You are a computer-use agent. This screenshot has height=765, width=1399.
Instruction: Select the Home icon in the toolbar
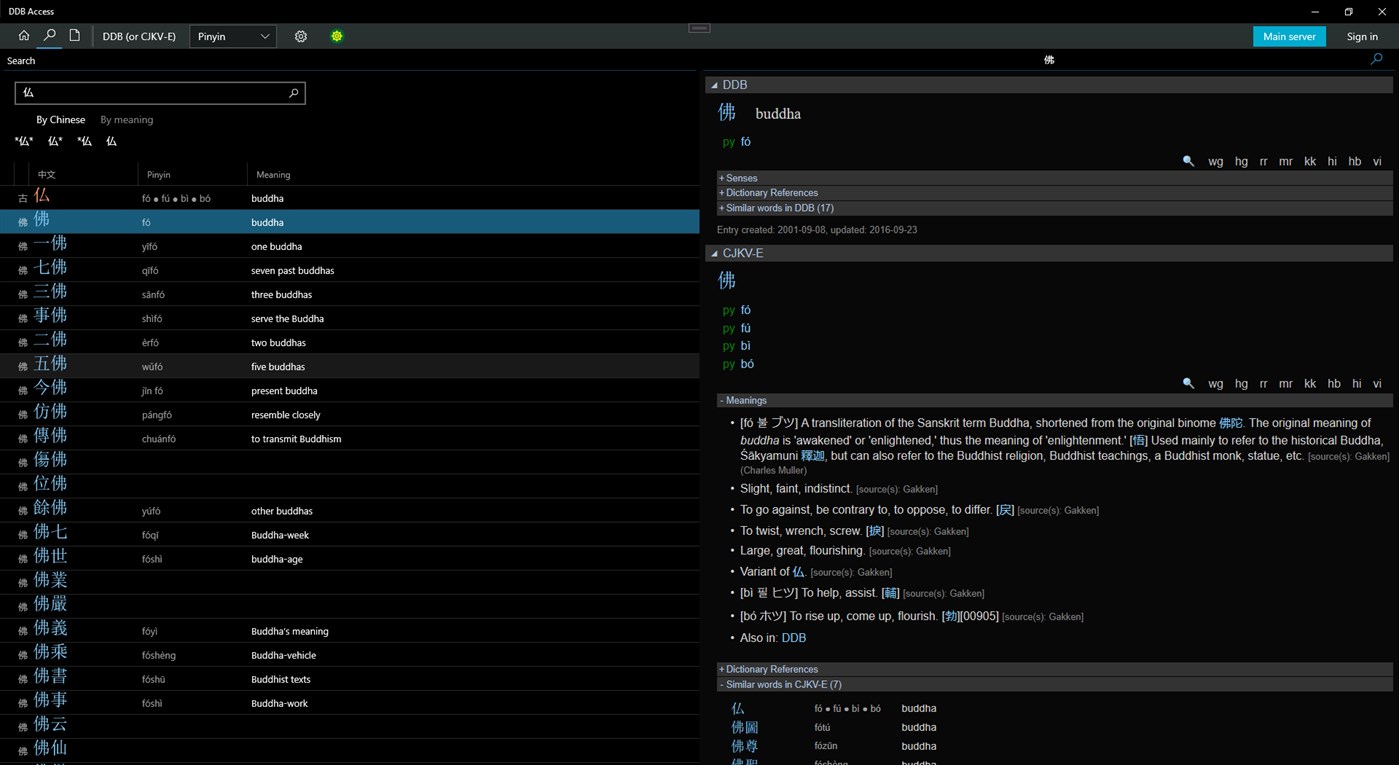[23, 36]
